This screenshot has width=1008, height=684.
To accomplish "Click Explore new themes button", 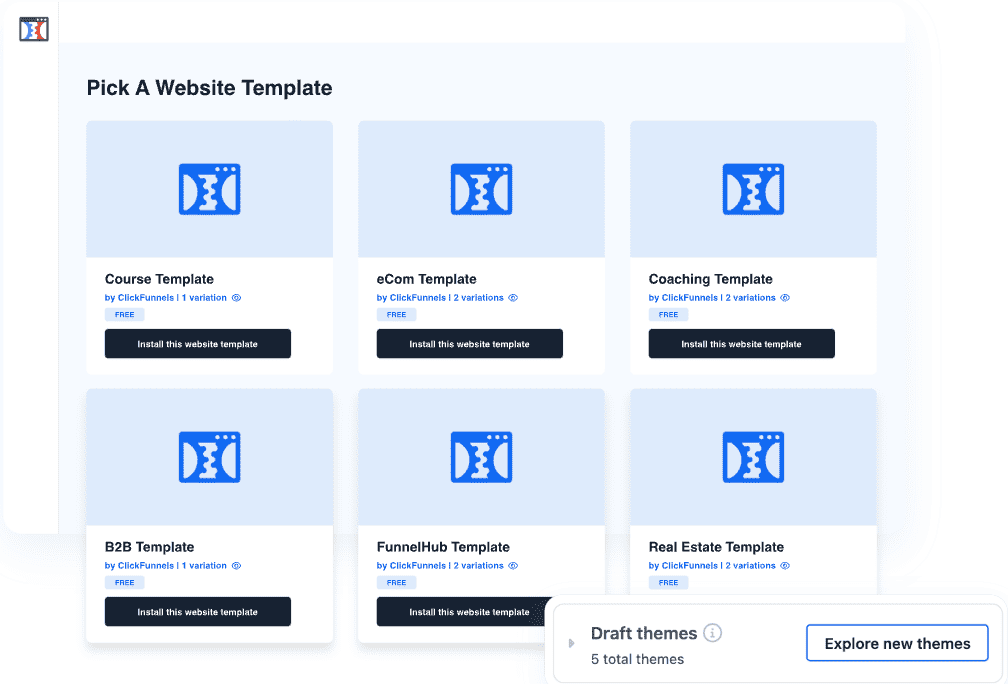I will click(x=897, y=644).
